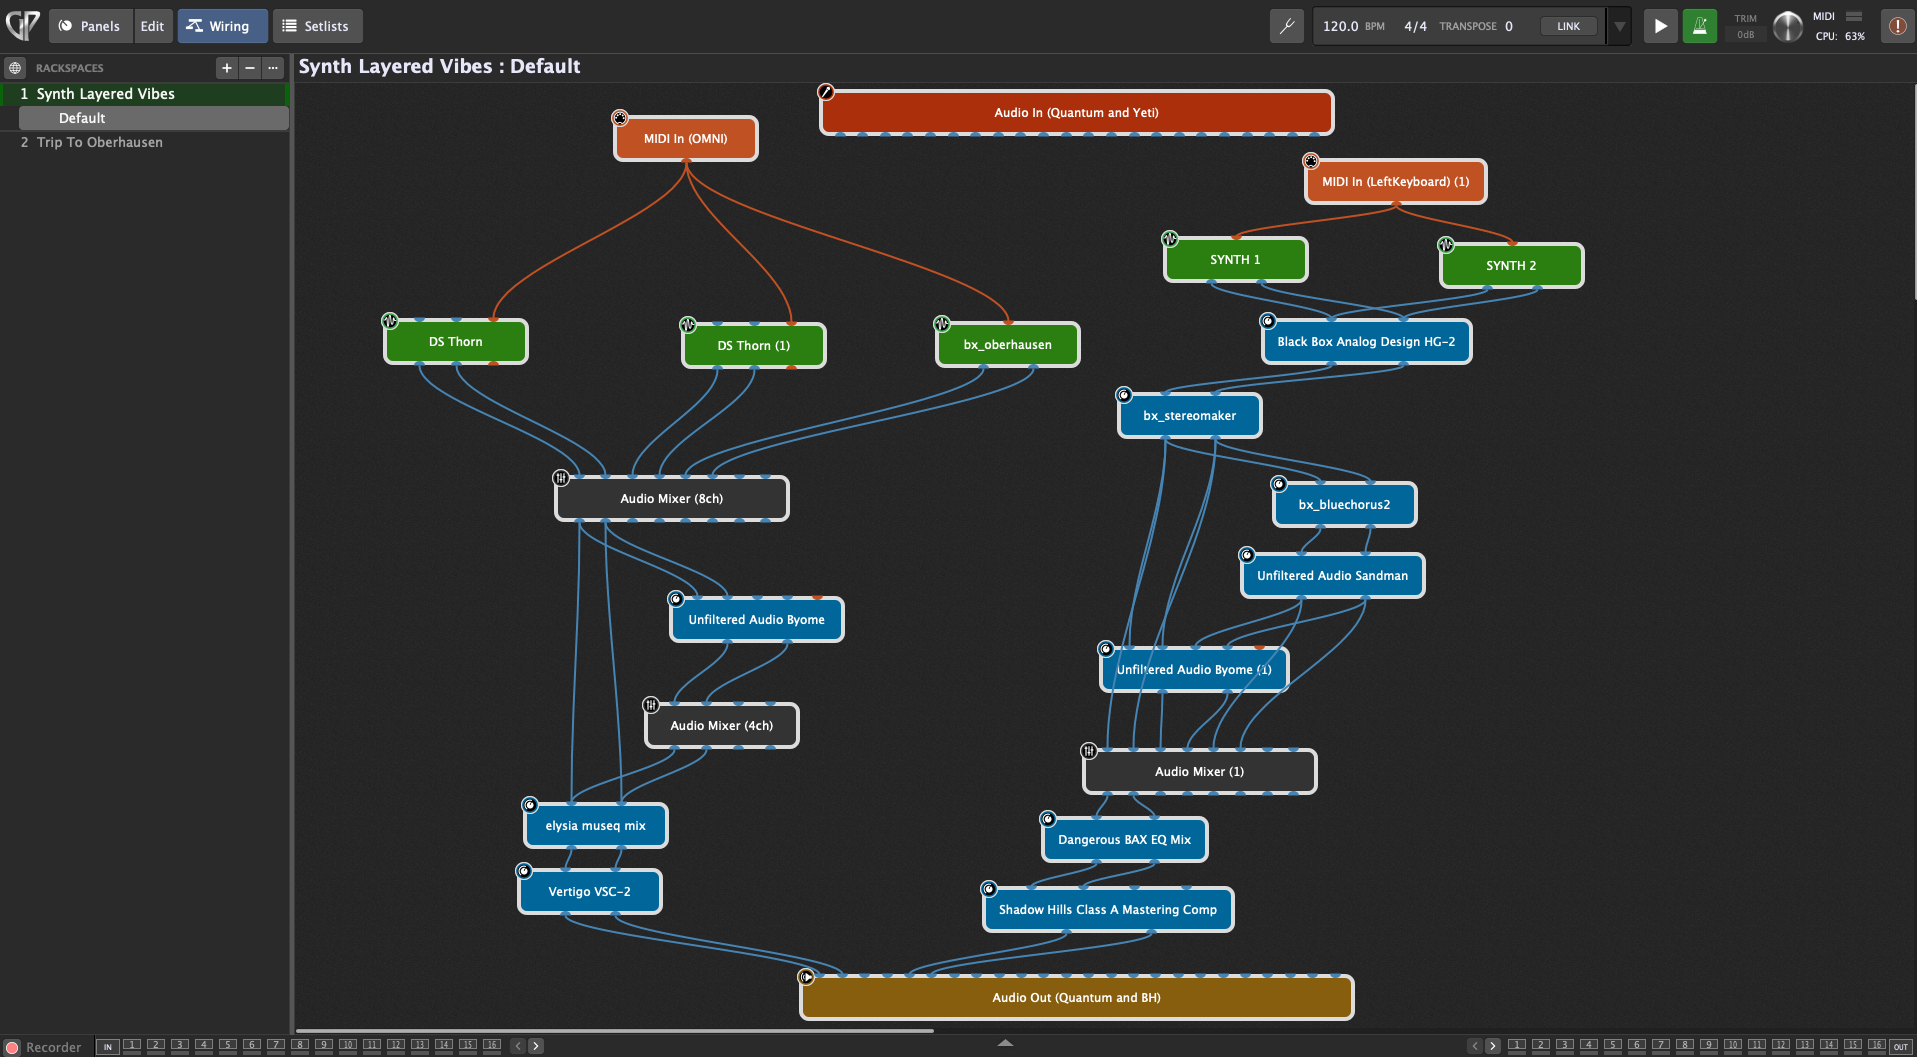The height and width of the screenshot is (1057, 1917).
Task: Open rackspace options ellipsis menu
Action: pyautogui.click(x=273, y=68)
